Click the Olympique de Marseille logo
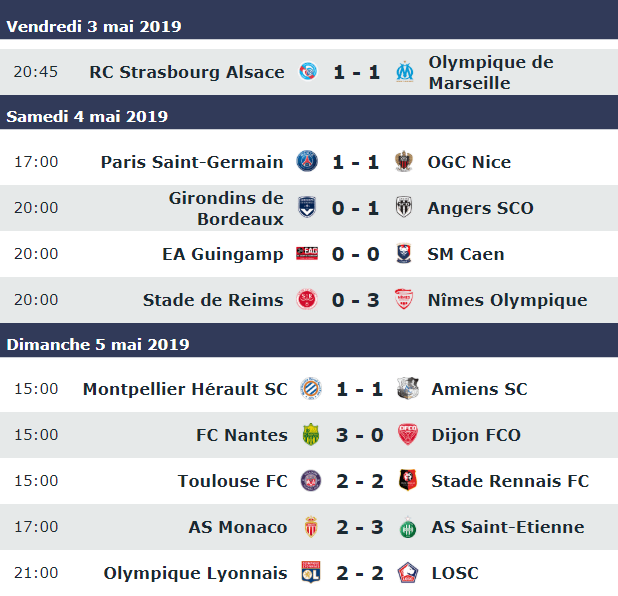The width and height of the screenshot is (618, 596). pyautogui.click(x=405, y=72)
